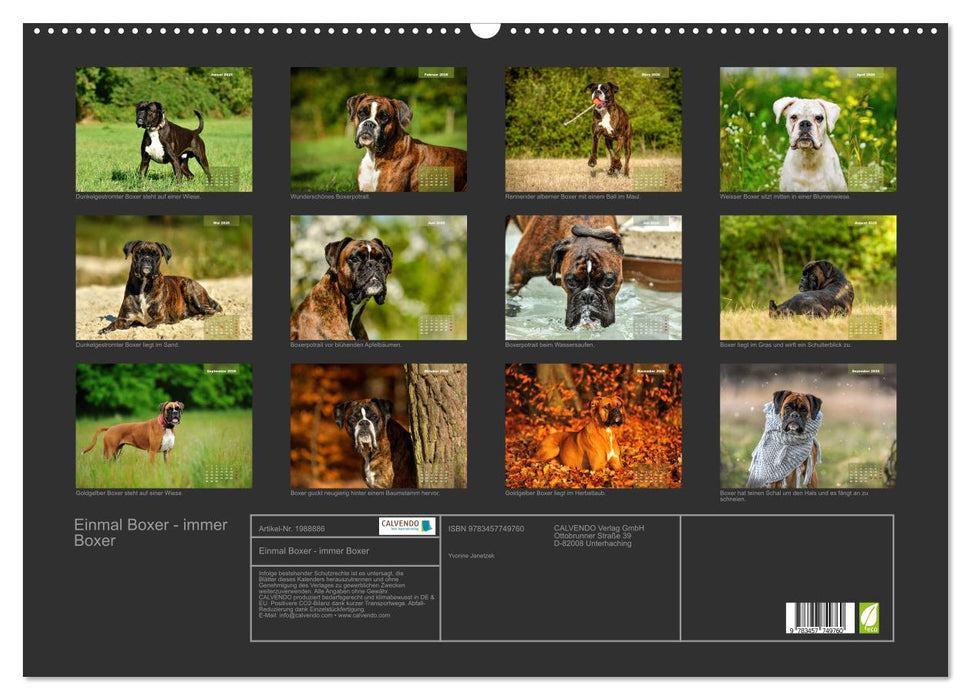Select the golden boxer in autumn leaves photo
The image size is (971, 700).
[x=593, y=425]
